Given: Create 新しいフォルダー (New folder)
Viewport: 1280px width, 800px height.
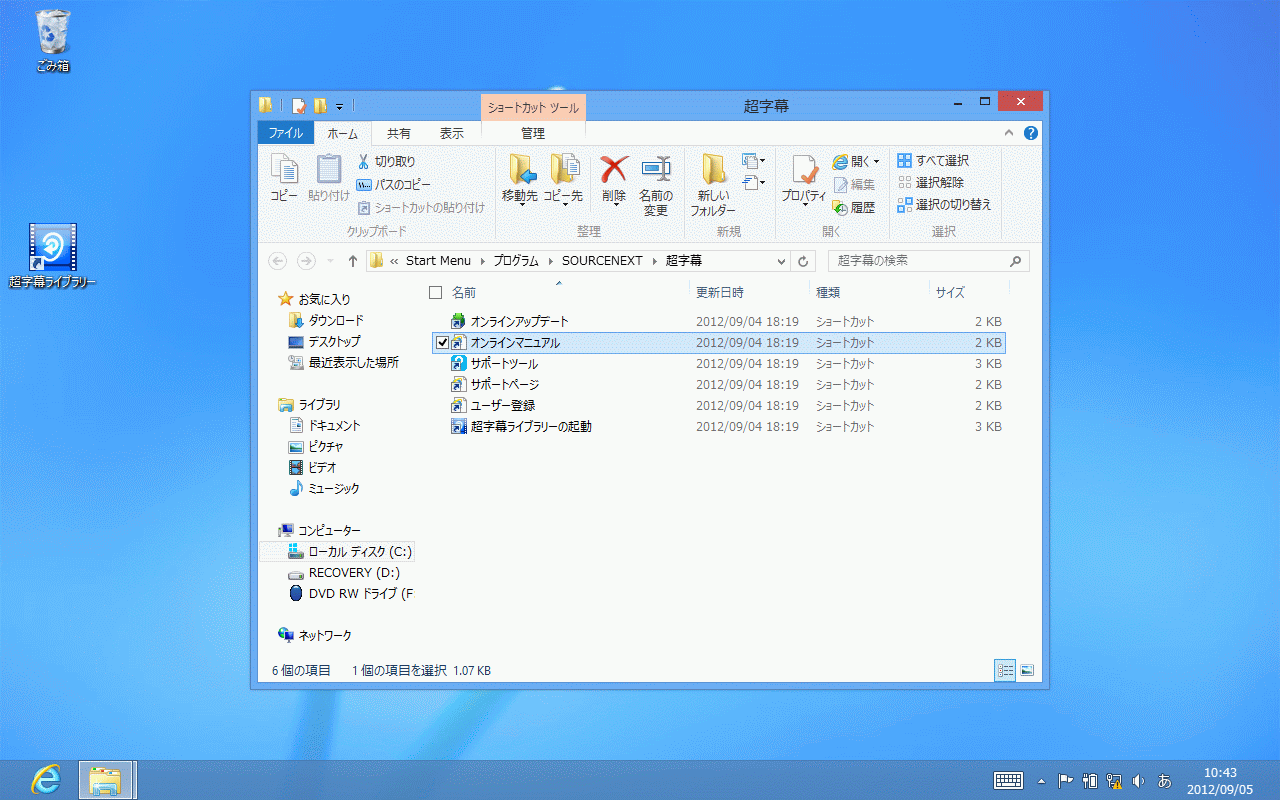Looking at the screenshot, I should tap(713, 186).
